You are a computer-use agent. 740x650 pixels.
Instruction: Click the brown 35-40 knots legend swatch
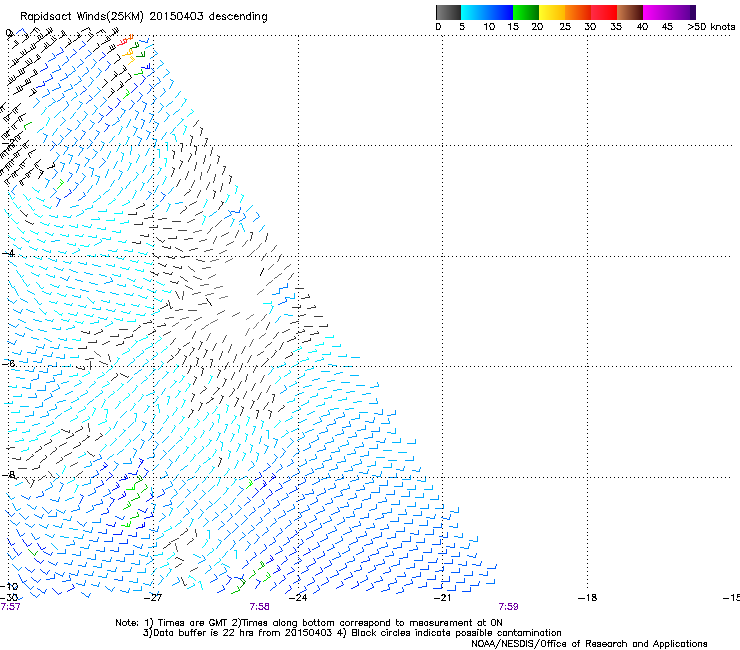(630, 12)
